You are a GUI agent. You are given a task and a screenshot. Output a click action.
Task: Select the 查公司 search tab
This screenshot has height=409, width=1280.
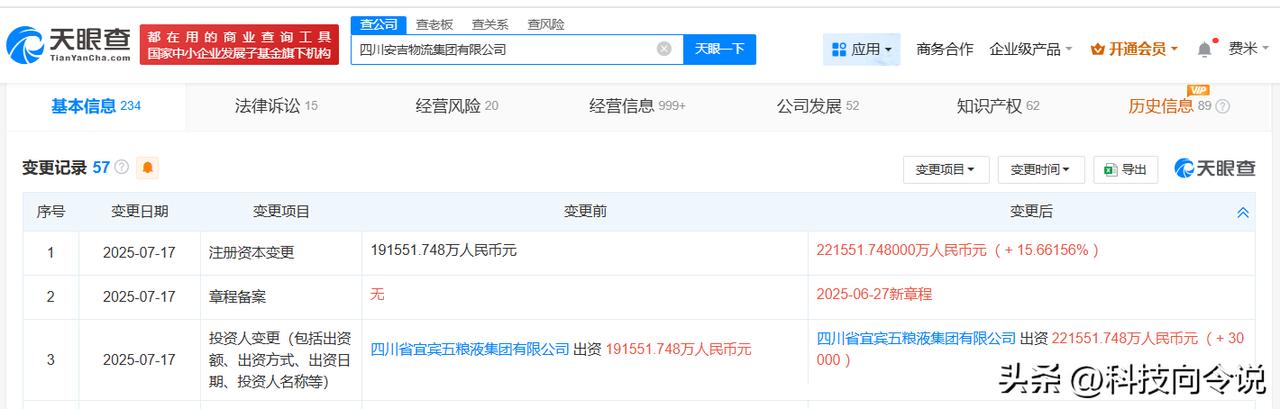pyautogui.click(x=379, y=24)
